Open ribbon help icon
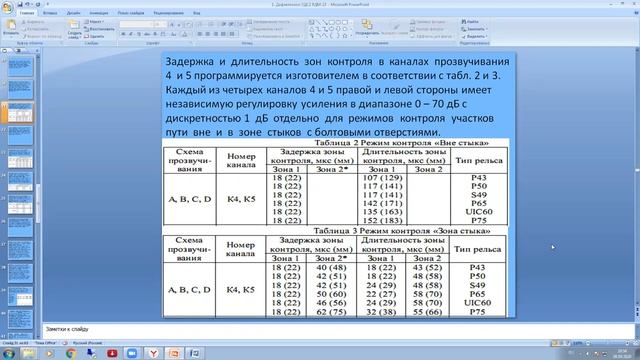Screen dimensions: 640x360 pos(636,13)
